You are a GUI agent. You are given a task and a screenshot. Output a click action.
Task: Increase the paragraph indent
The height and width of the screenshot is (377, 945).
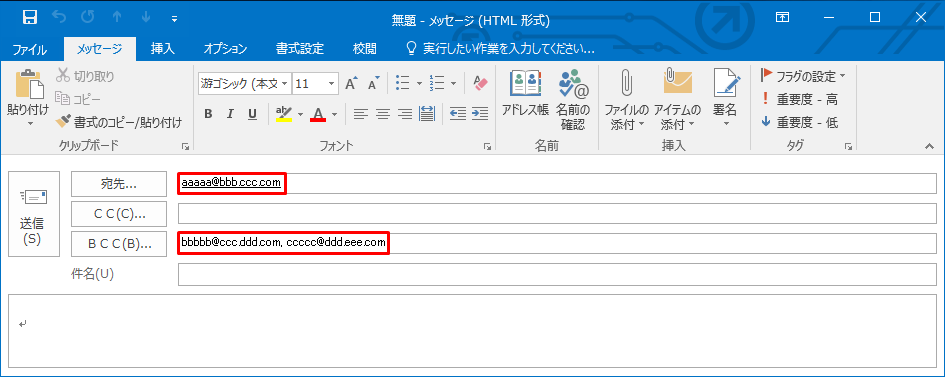tap(480, 114)
